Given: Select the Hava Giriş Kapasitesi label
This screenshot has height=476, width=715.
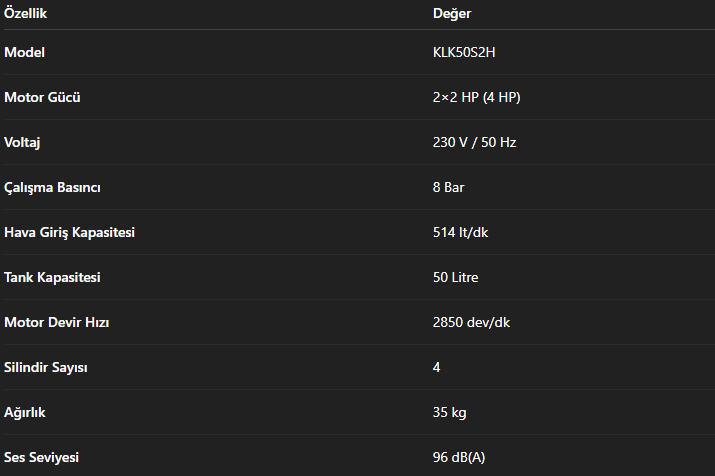Looking at the screenshot, I should 69,232.
